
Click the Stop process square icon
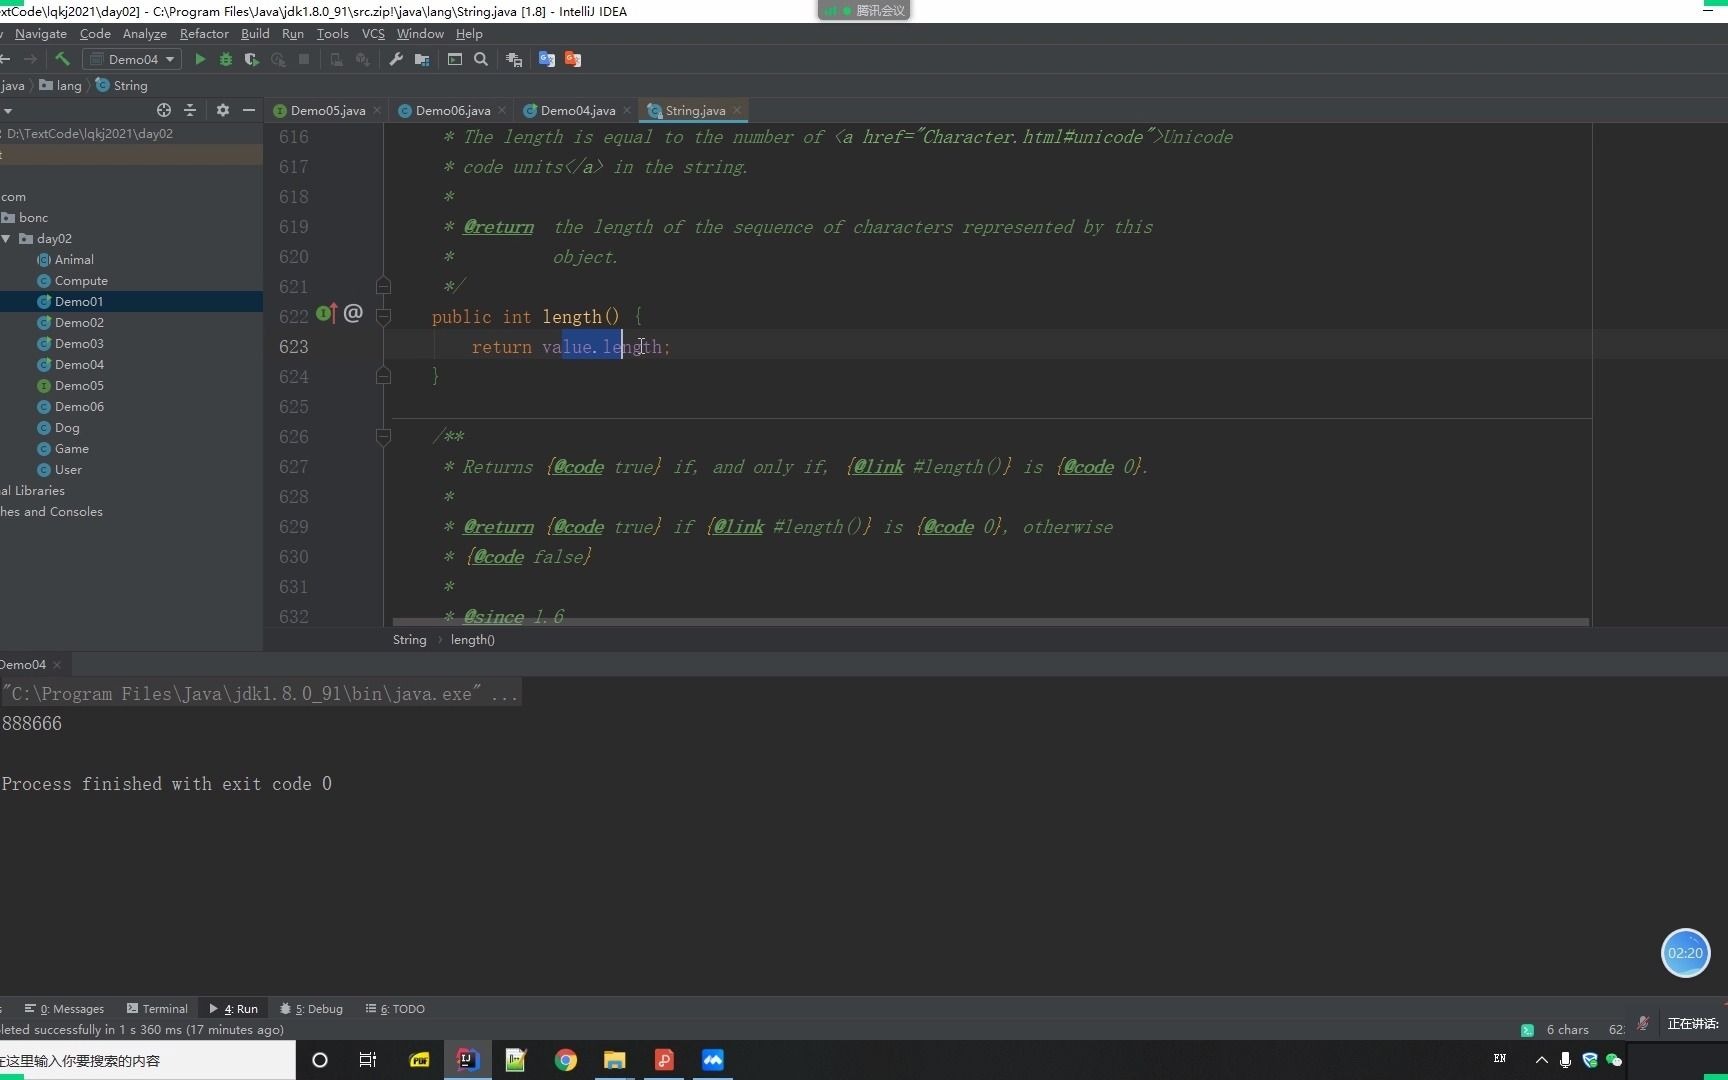click(304, 59)
